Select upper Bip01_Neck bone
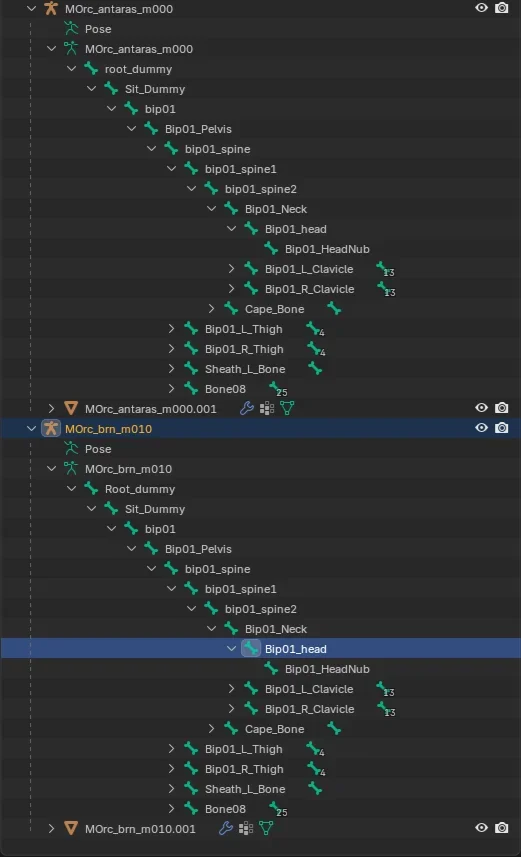This screenshot has height=857, width=521. pos(276,209)
